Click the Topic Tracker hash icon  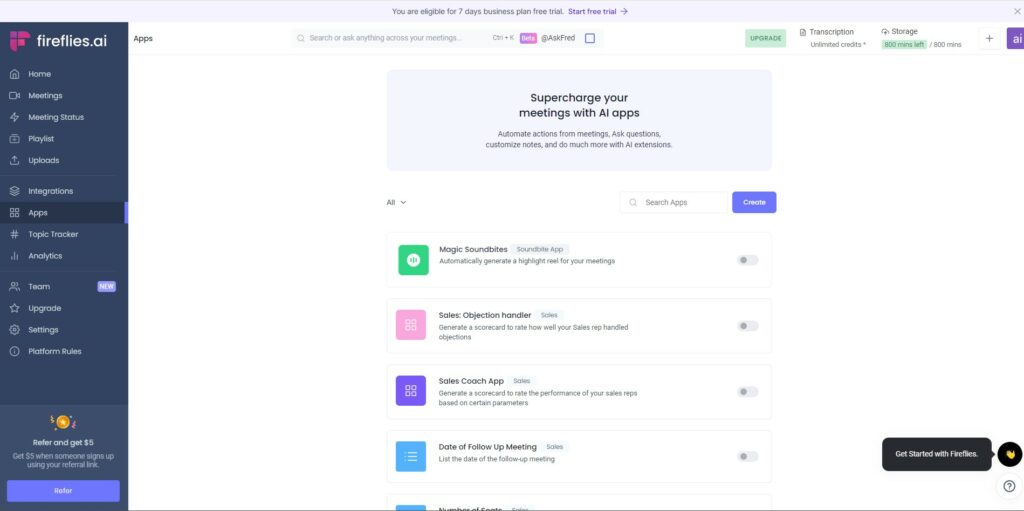point(14,234)
